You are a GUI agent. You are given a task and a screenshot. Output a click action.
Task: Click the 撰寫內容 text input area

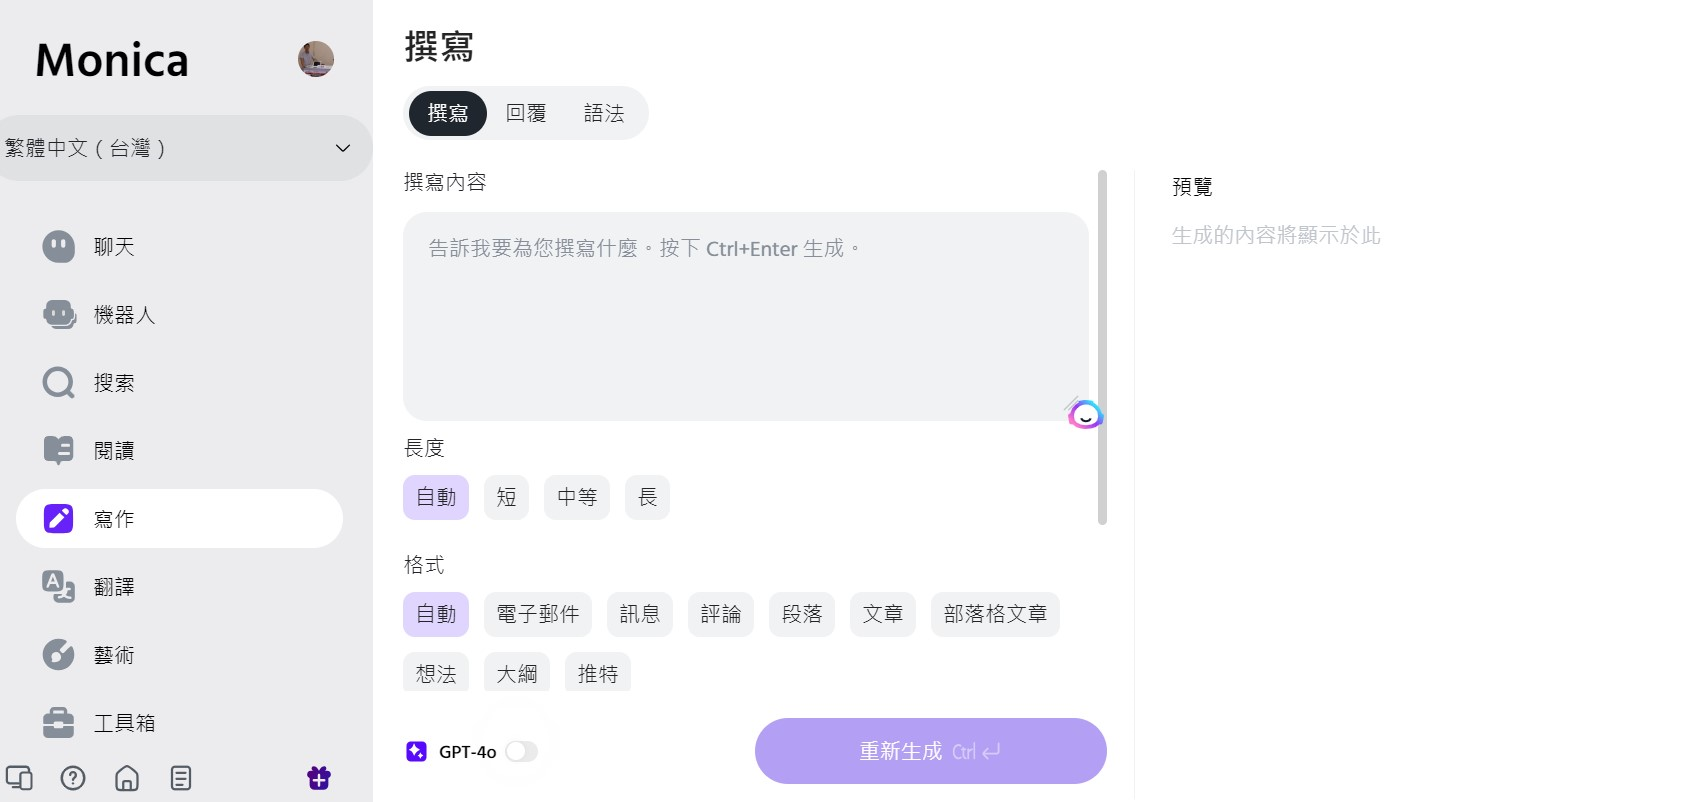(745, 316)
